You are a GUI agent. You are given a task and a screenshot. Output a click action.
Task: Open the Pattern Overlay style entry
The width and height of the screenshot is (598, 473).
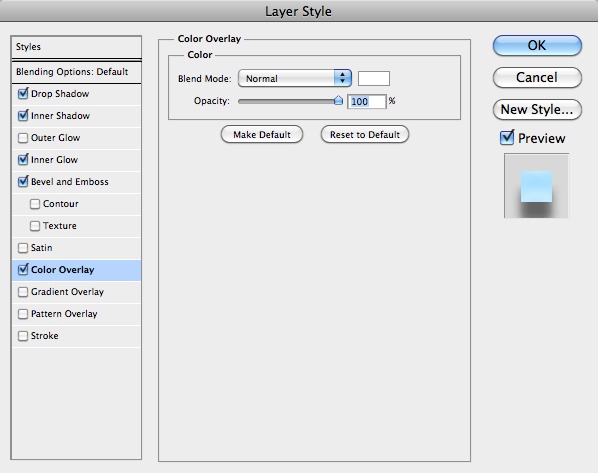point(76,314)
